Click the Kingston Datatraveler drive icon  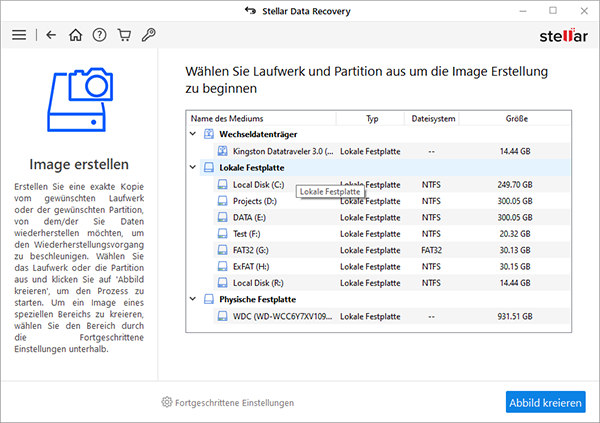(x=223, y=151)
